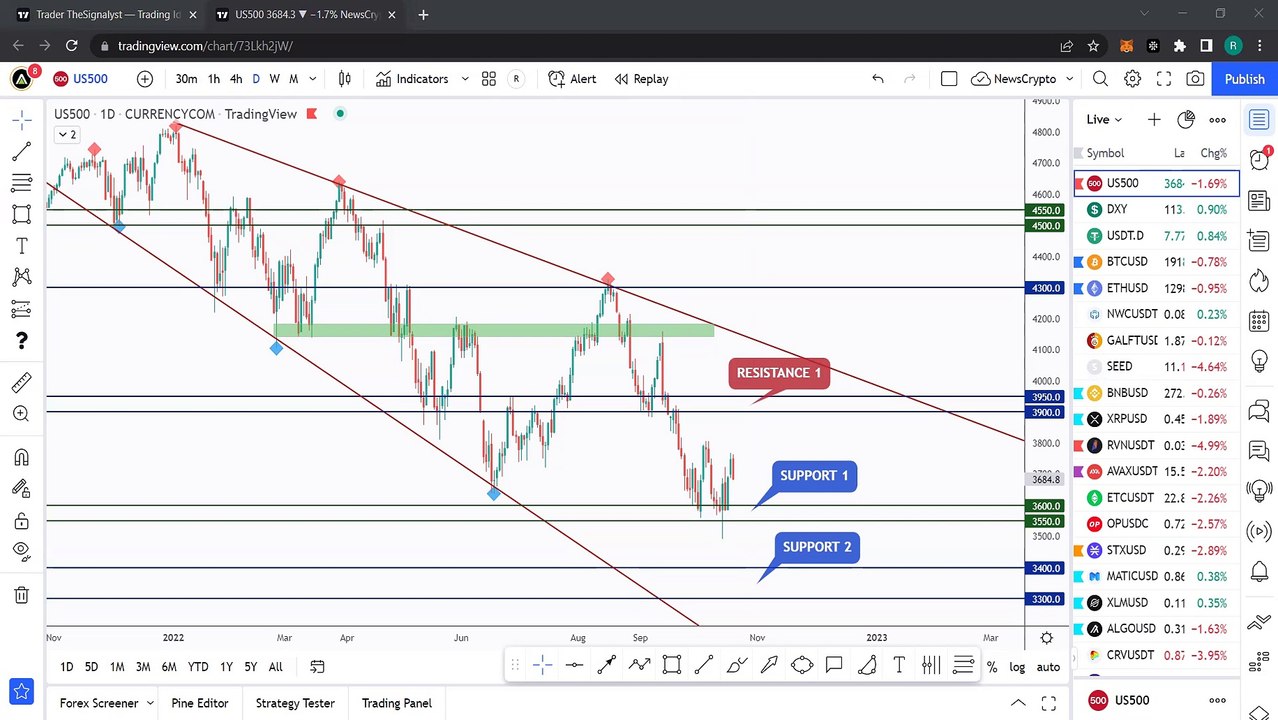Start bar Replay mode

[x=641, y=79]
